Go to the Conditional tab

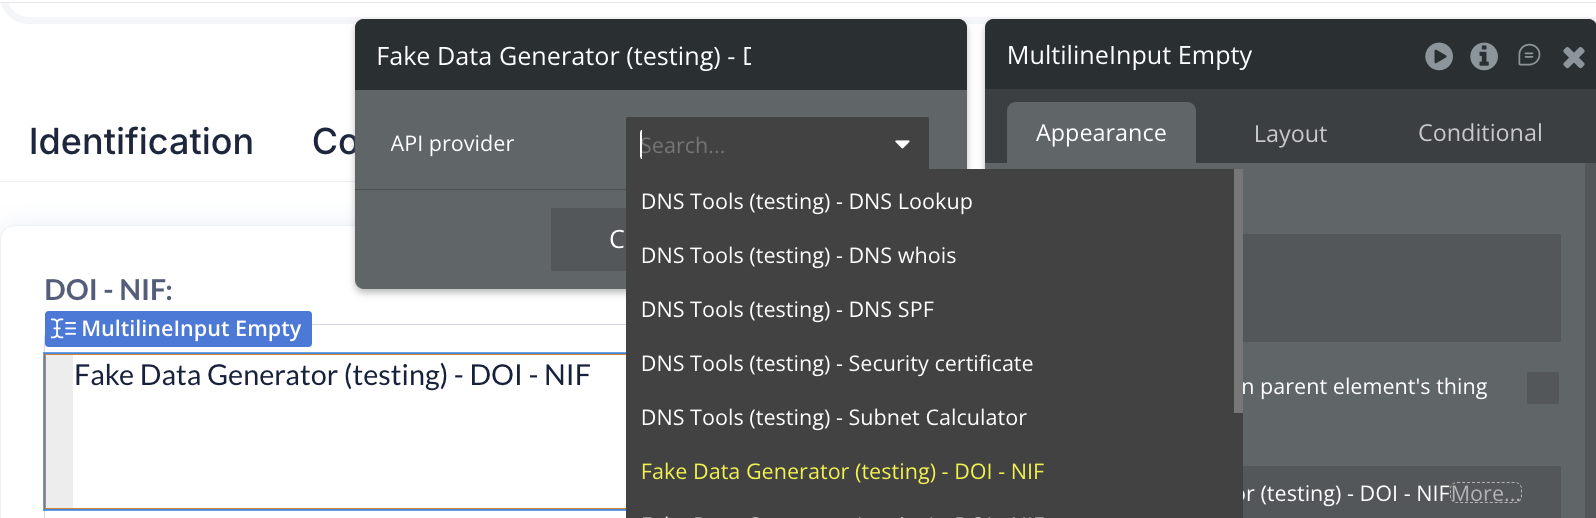coord(1480,134)
